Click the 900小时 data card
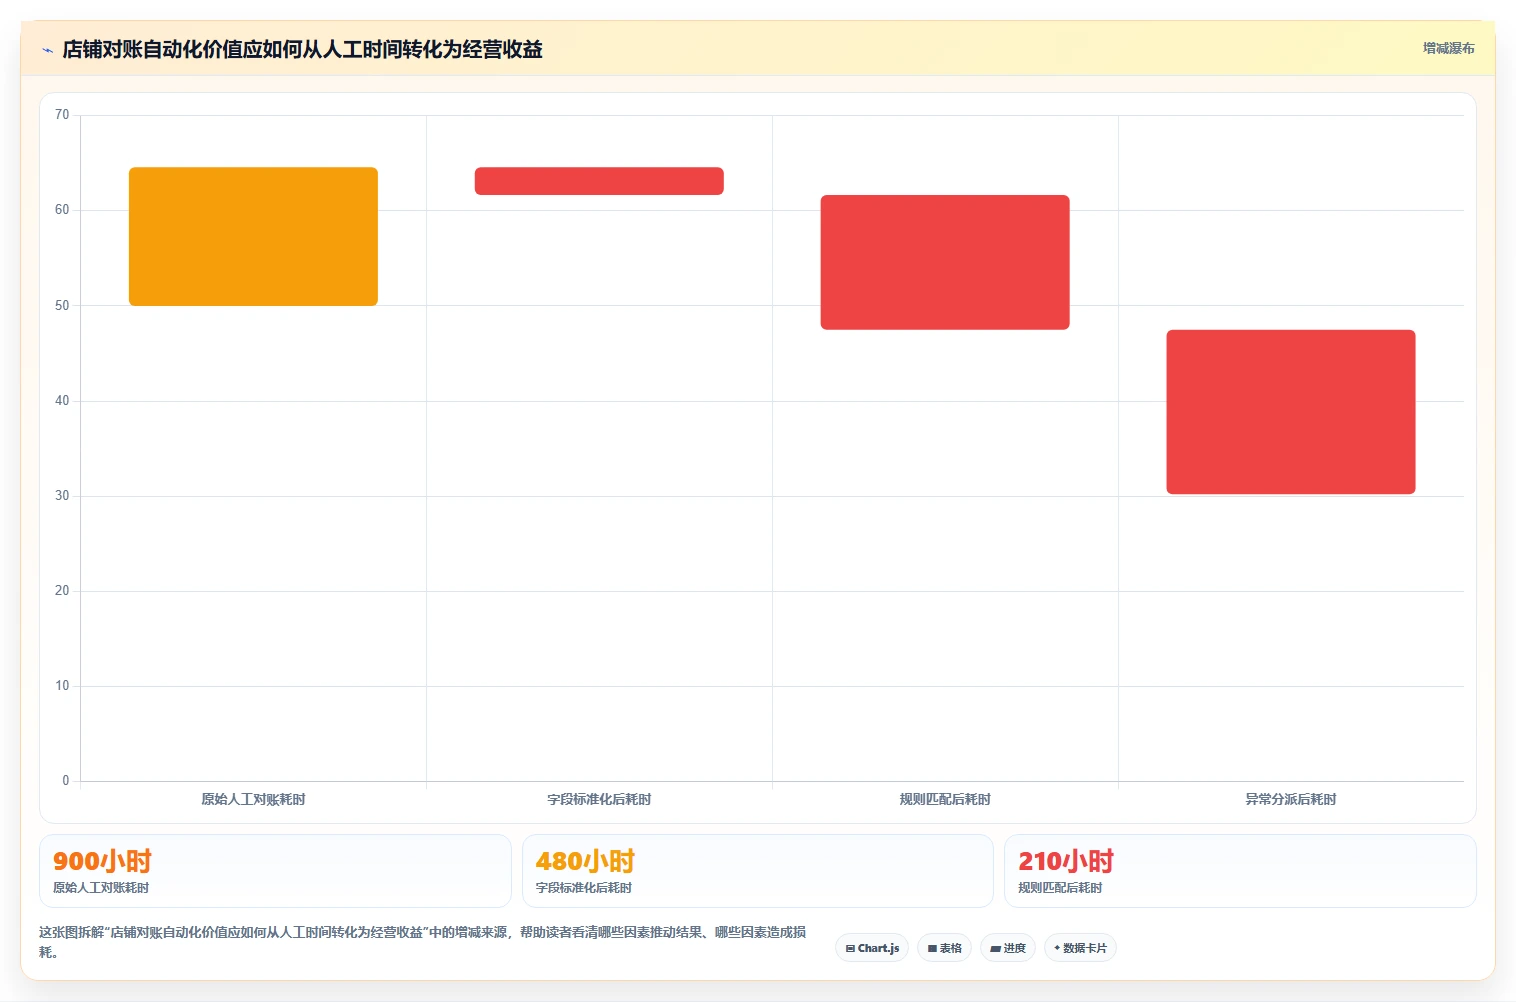 click(x=275, y=871)
